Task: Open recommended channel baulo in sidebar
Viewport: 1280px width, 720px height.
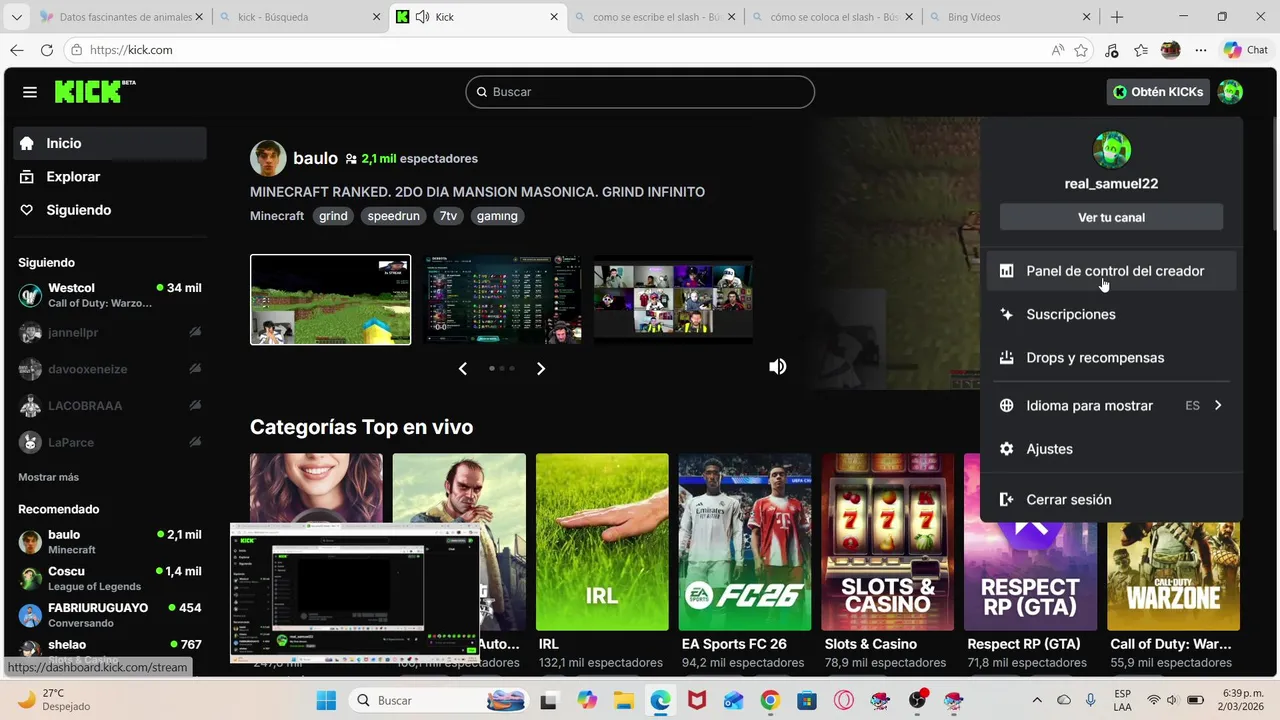Action: (x=110, y=542)
